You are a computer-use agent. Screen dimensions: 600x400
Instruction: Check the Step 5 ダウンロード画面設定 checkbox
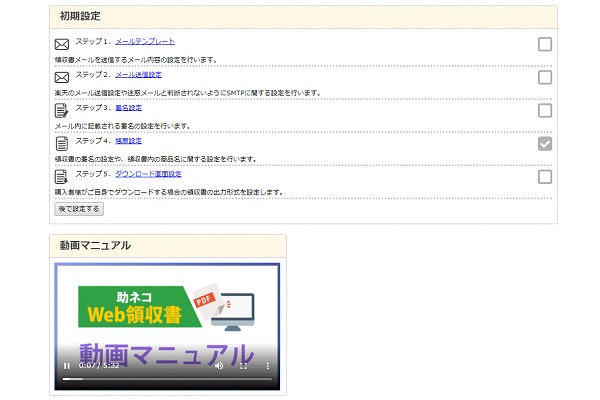(x=544, y=177)
